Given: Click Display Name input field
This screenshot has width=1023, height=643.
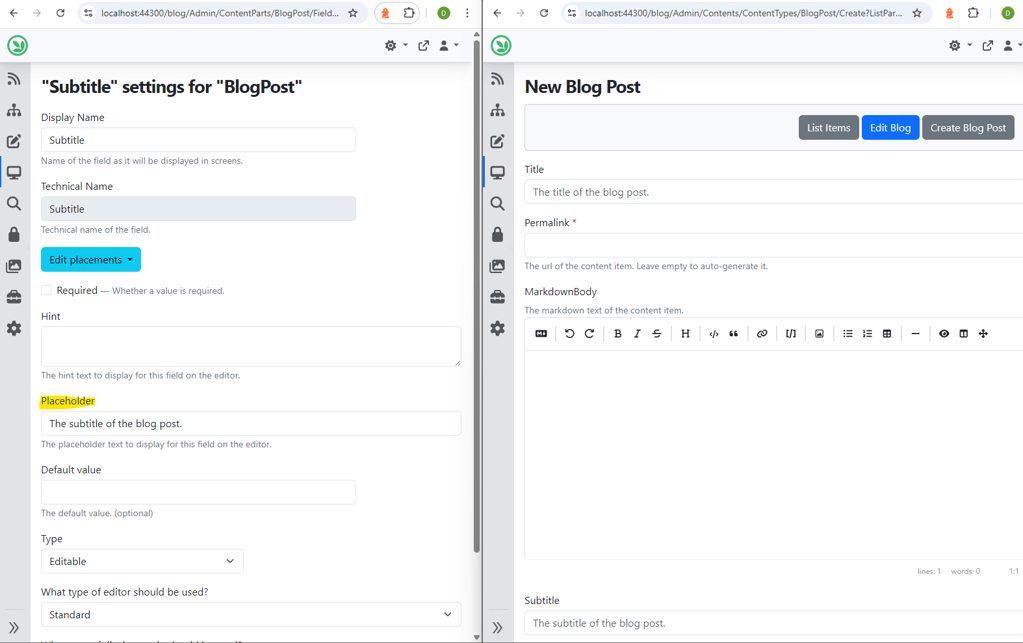Looking at the screenshot, I should coord(198,140).
